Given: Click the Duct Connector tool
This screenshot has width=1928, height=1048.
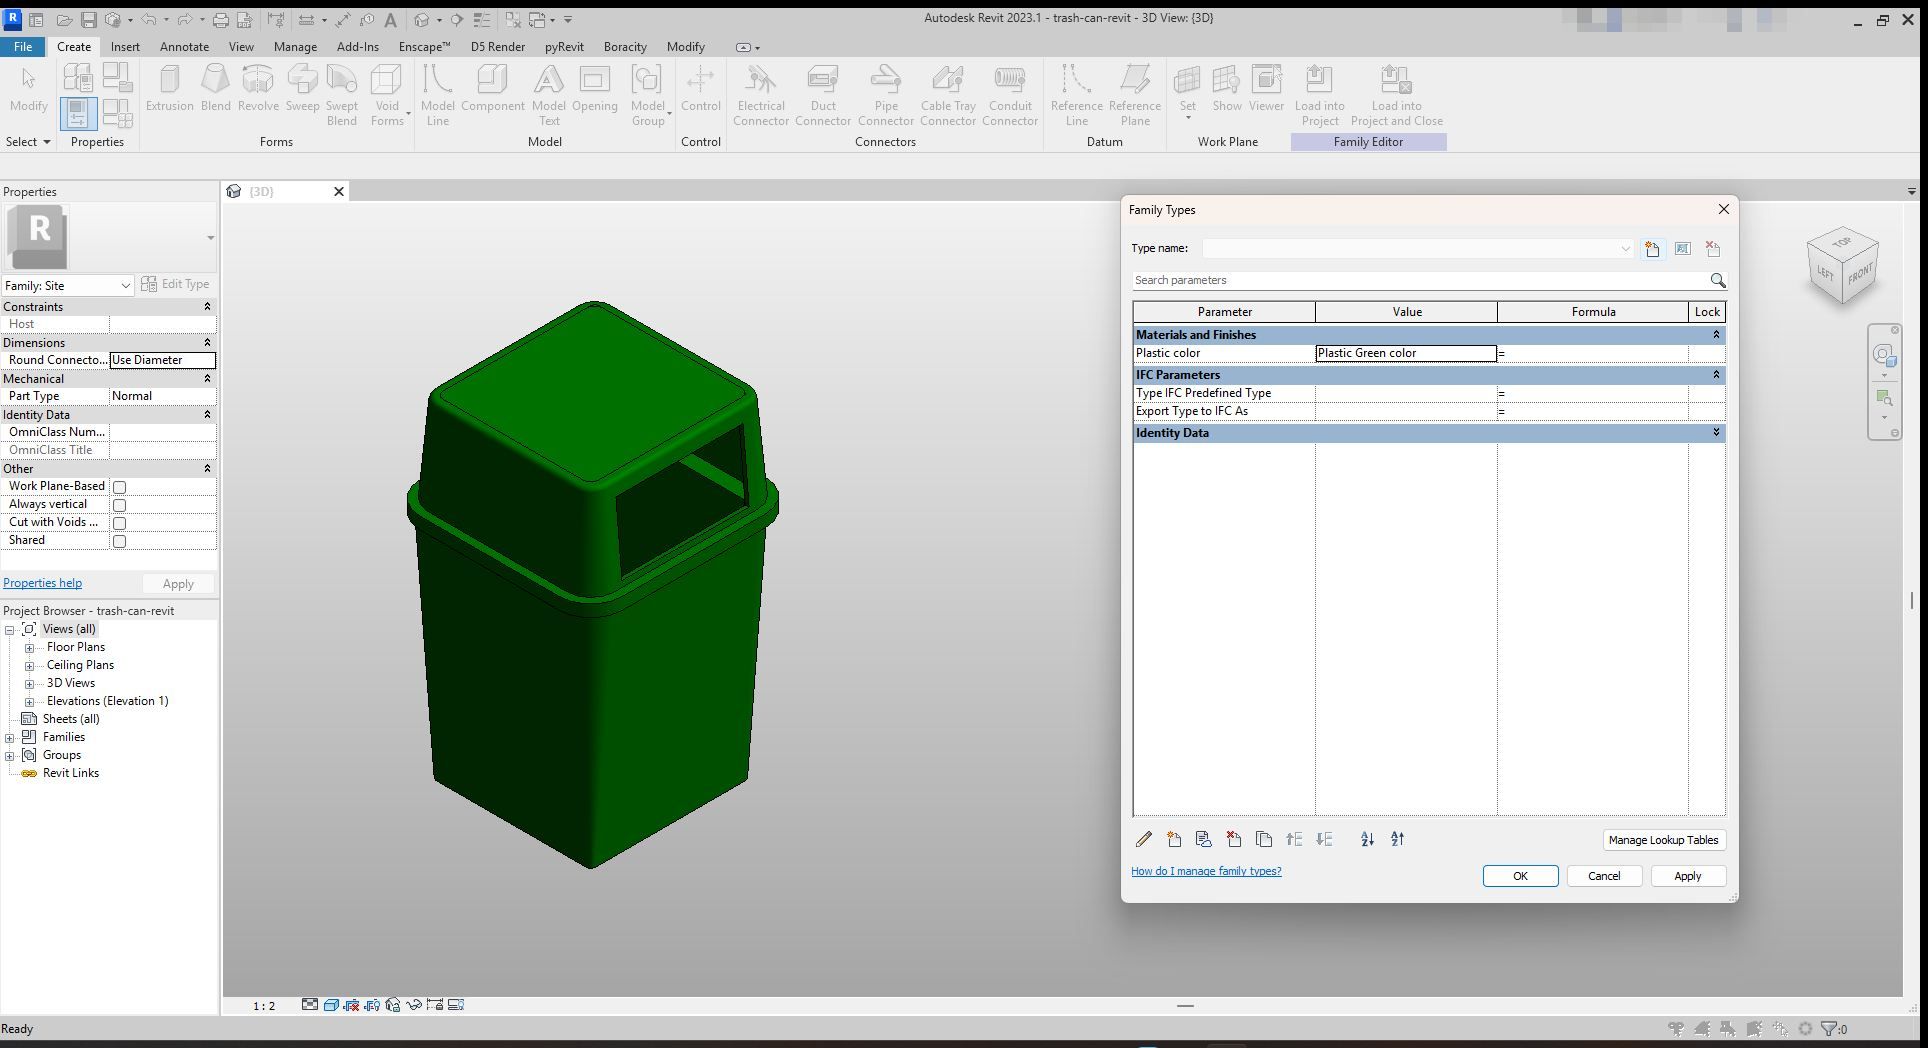Looking at the screenshot, I should (823, 95).
